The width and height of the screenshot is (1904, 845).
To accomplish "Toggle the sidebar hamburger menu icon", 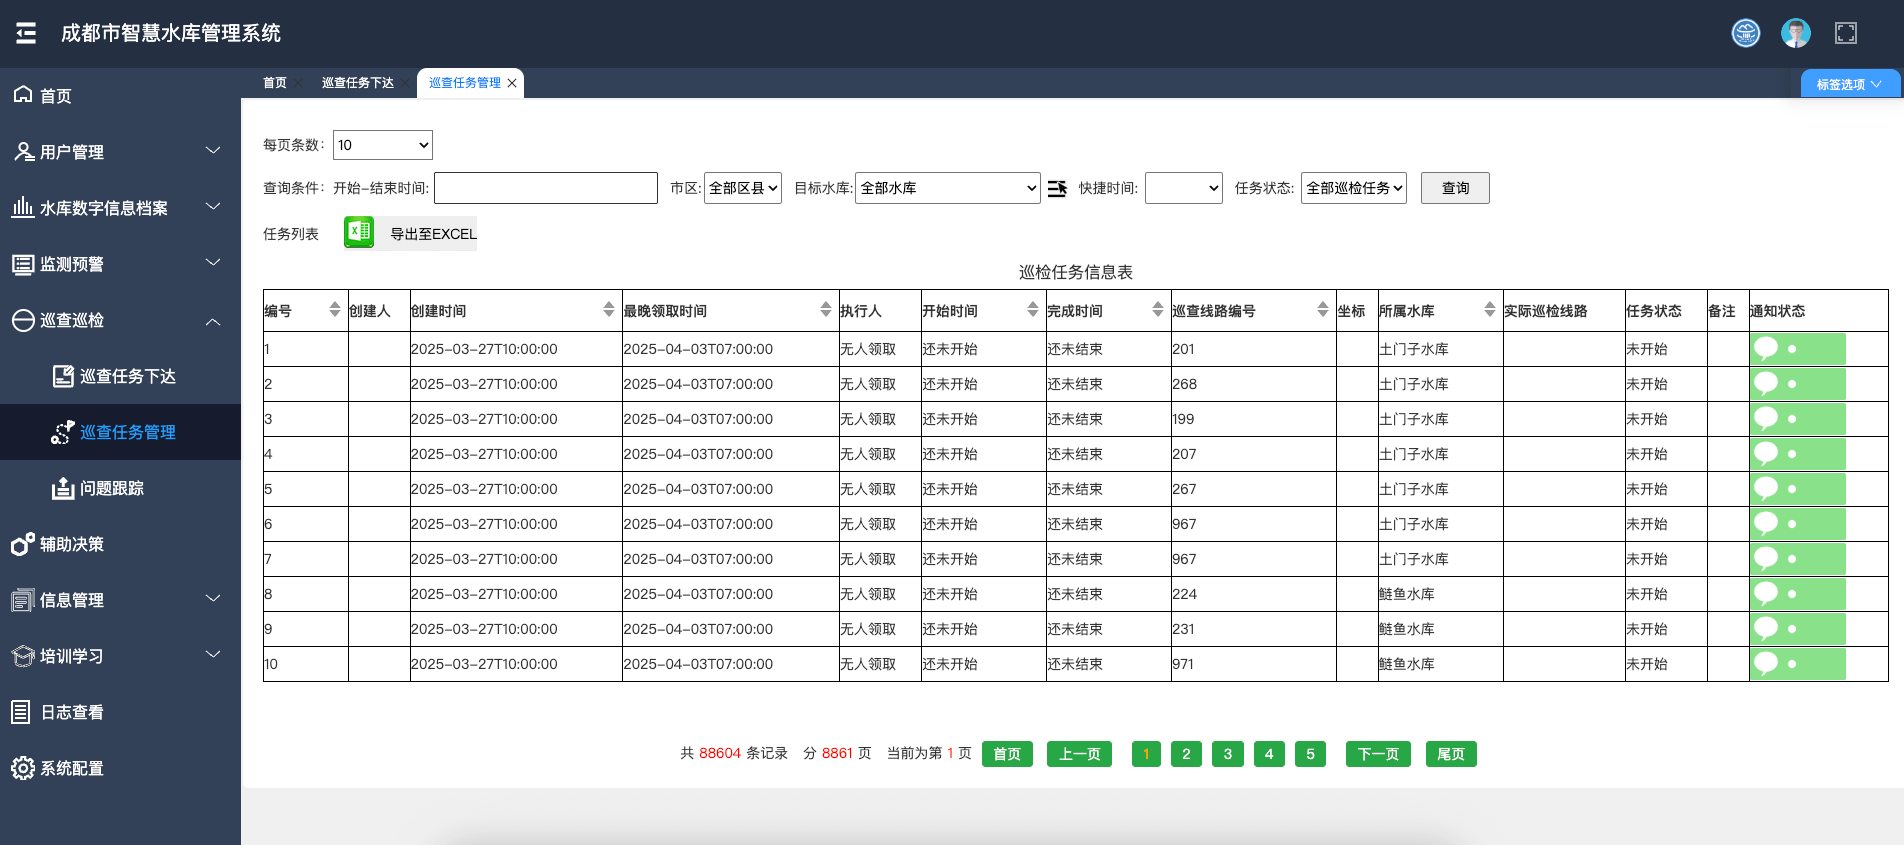I will point(26,33).
